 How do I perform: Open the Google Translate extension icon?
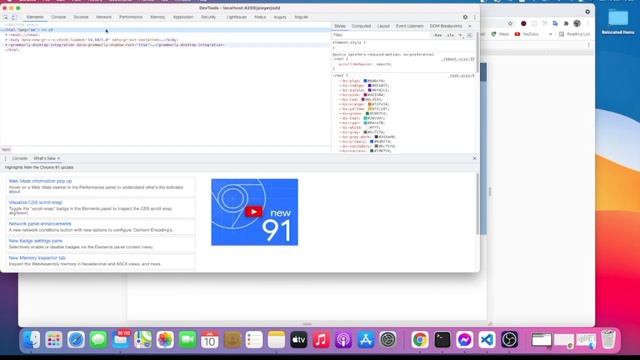click(x=555, y=23)
